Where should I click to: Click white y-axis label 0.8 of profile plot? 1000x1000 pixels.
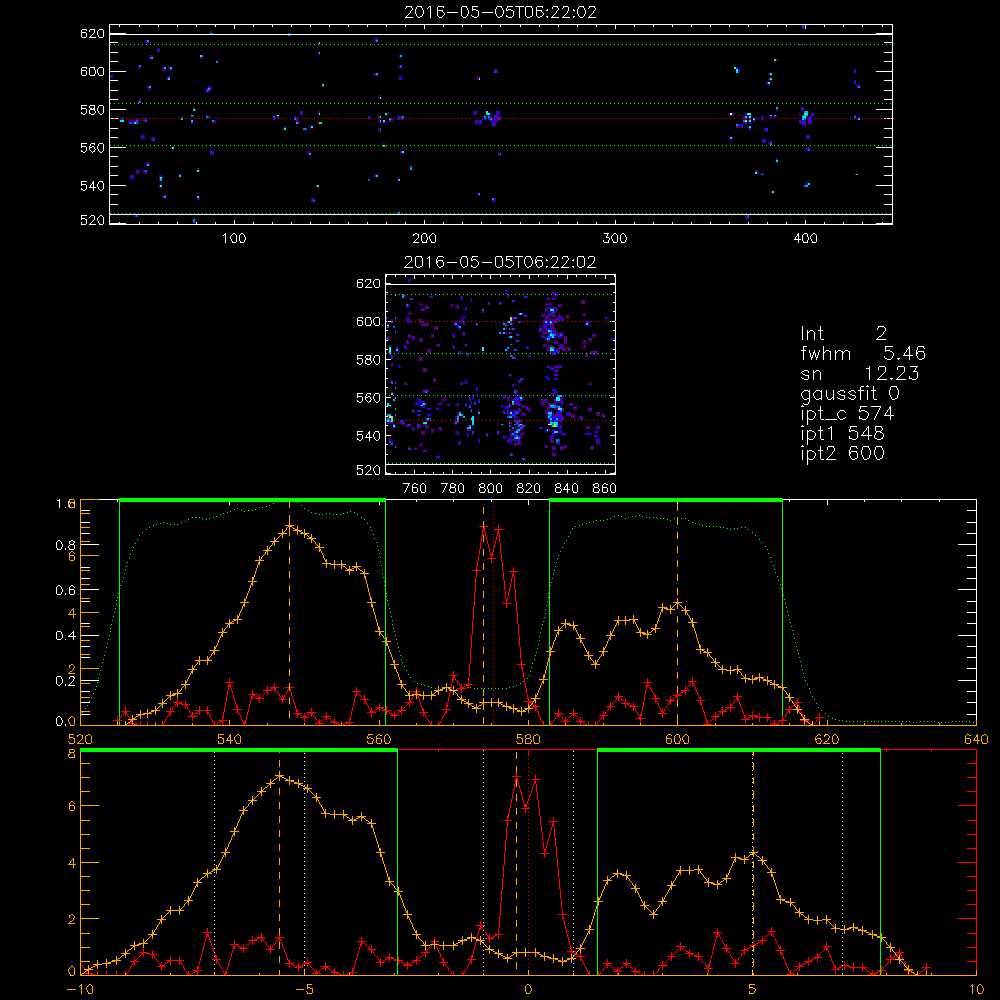pyautogui.click(x=65, y=545)
